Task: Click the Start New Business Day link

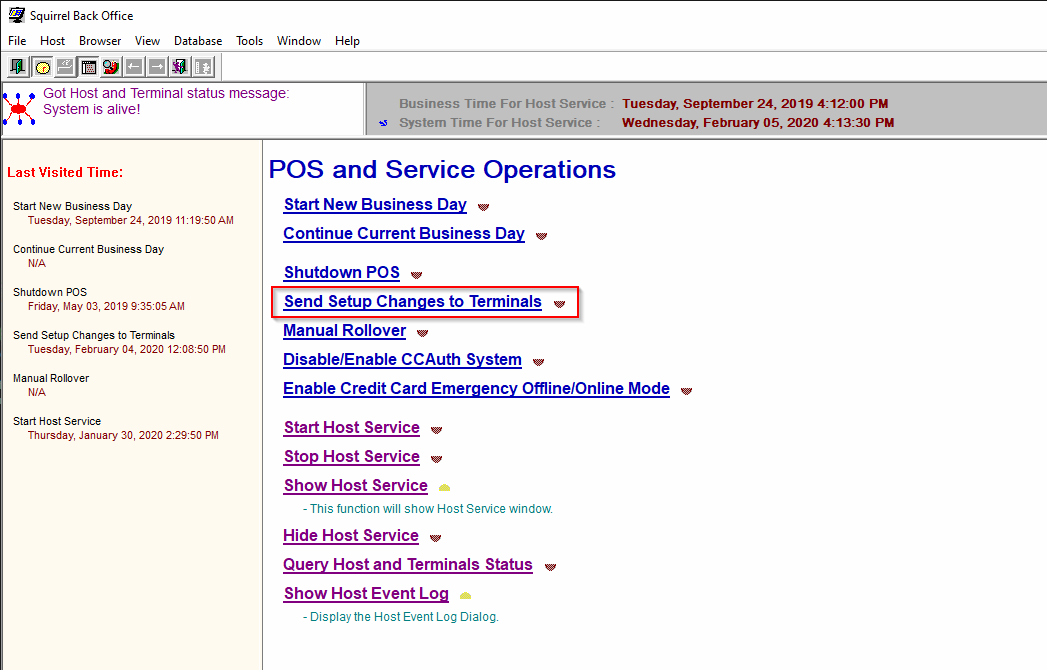Action: coord(375,204)
